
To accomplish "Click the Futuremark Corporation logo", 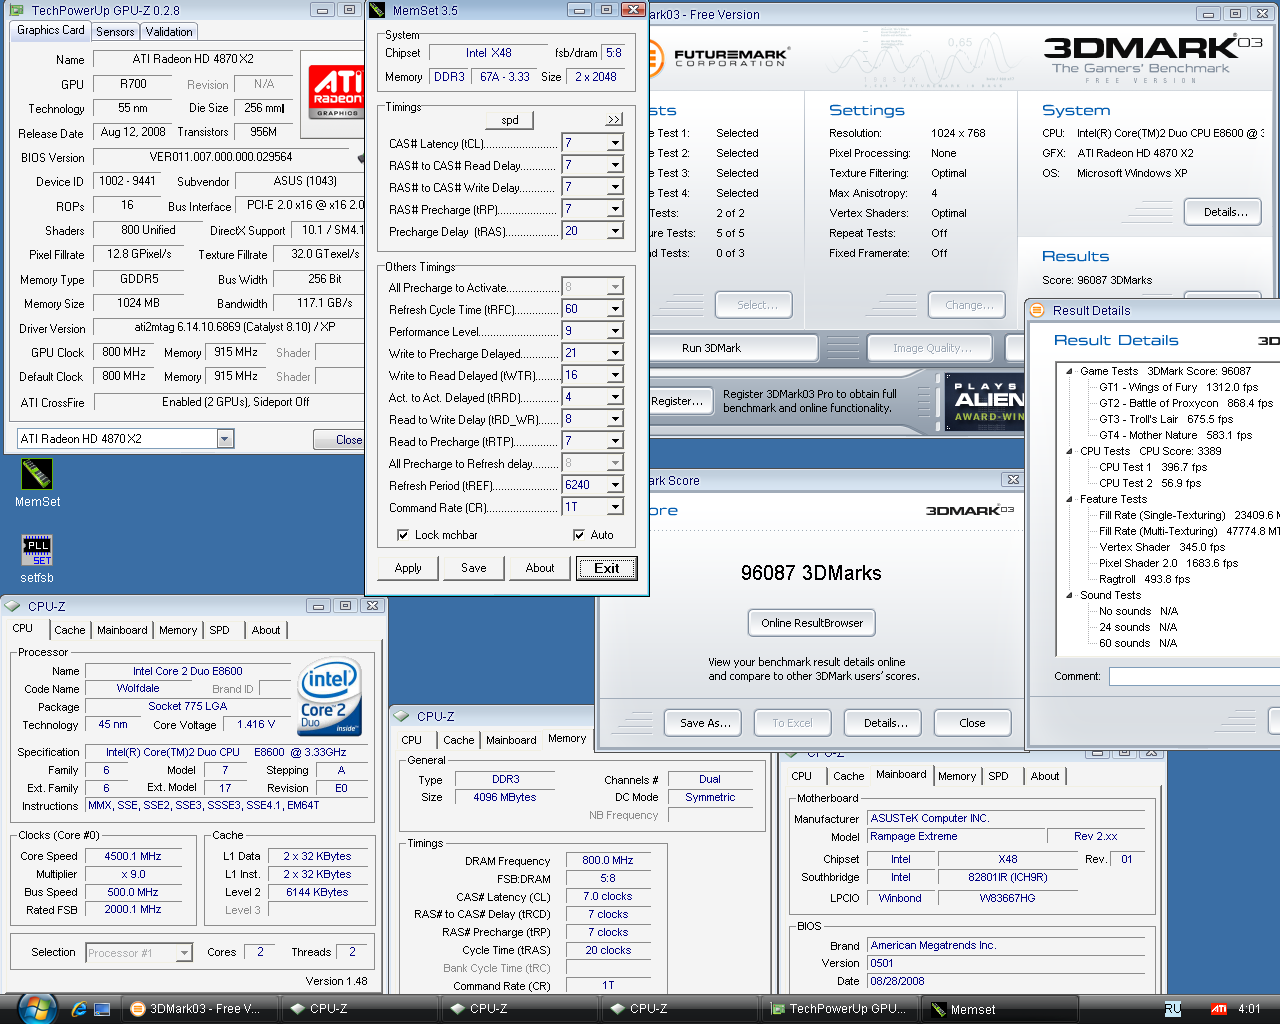I will click(719, 57).
